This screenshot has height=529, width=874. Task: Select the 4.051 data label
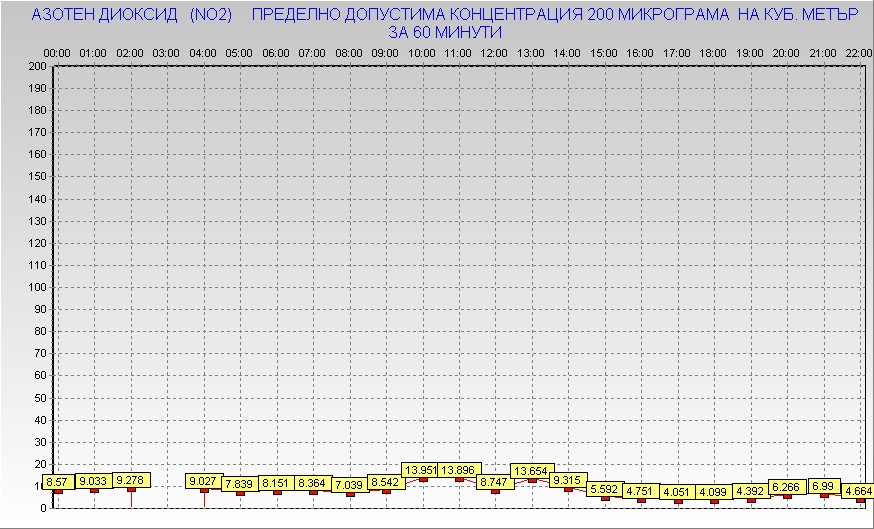(677, 492)
